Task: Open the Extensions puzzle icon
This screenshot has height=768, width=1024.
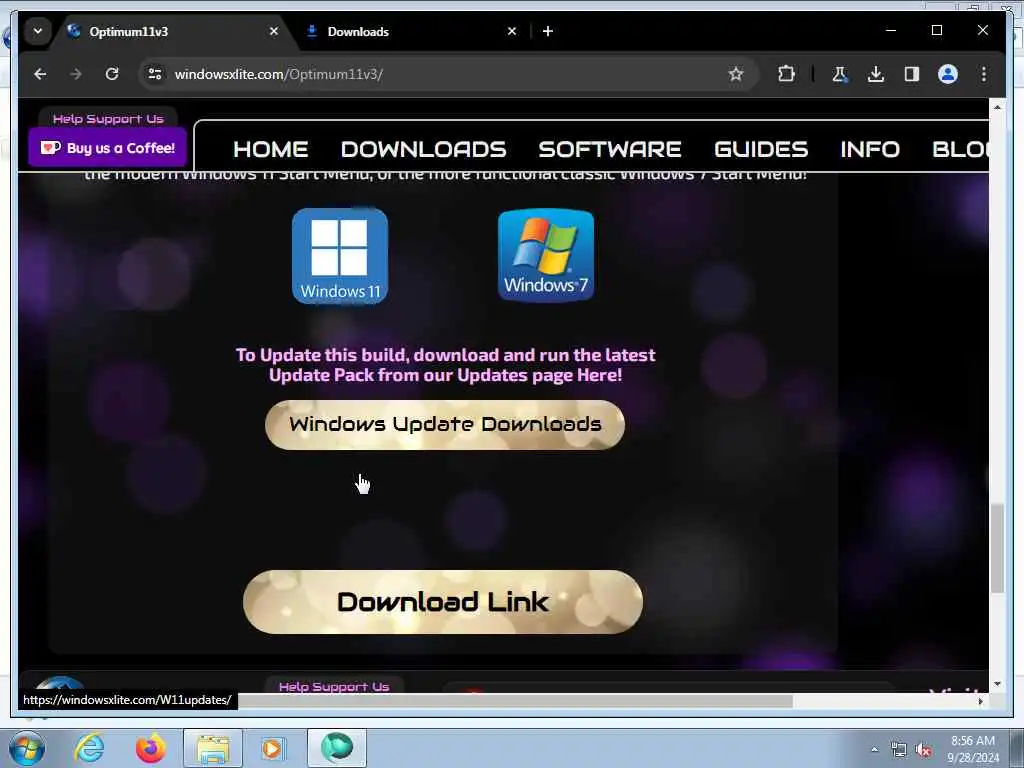Action: point(786,74)
